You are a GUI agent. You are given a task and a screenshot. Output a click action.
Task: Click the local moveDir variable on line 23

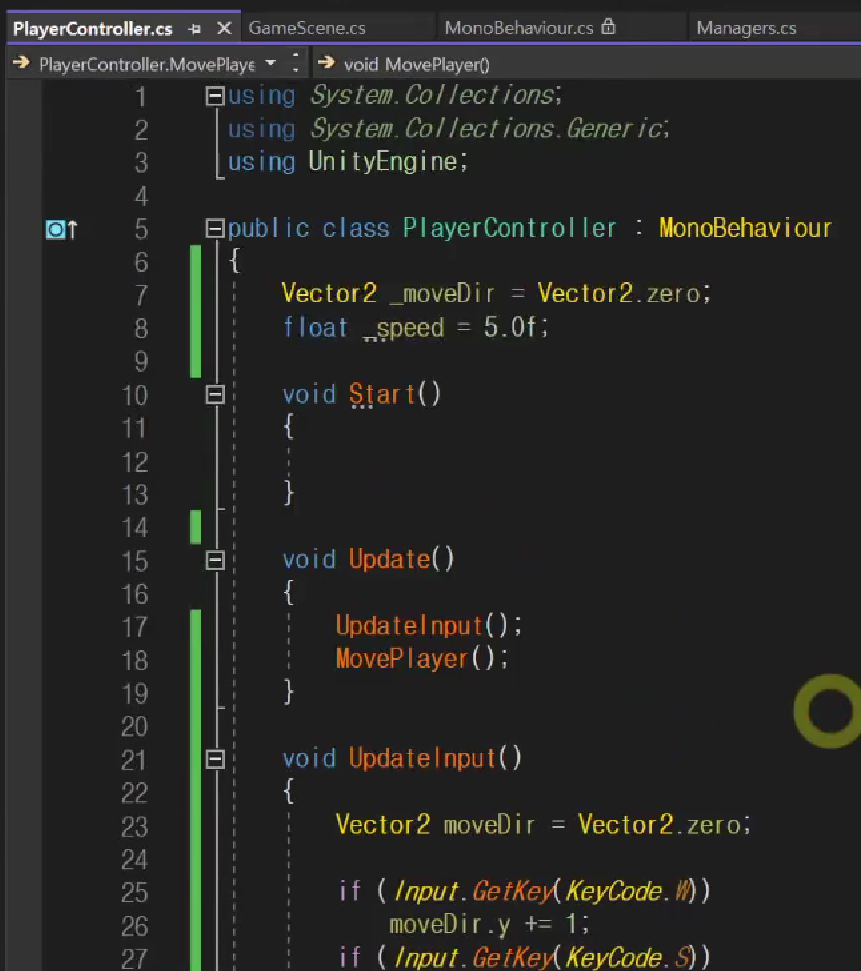(x=489, y=825)
